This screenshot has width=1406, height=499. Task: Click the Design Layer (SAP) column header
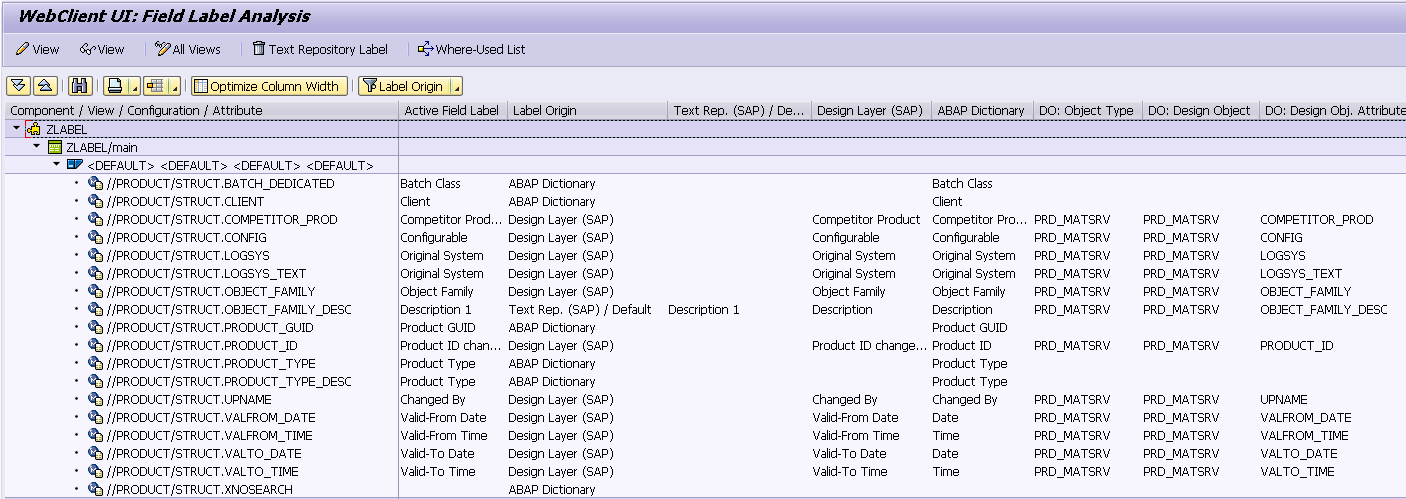(x=870, y=110)
